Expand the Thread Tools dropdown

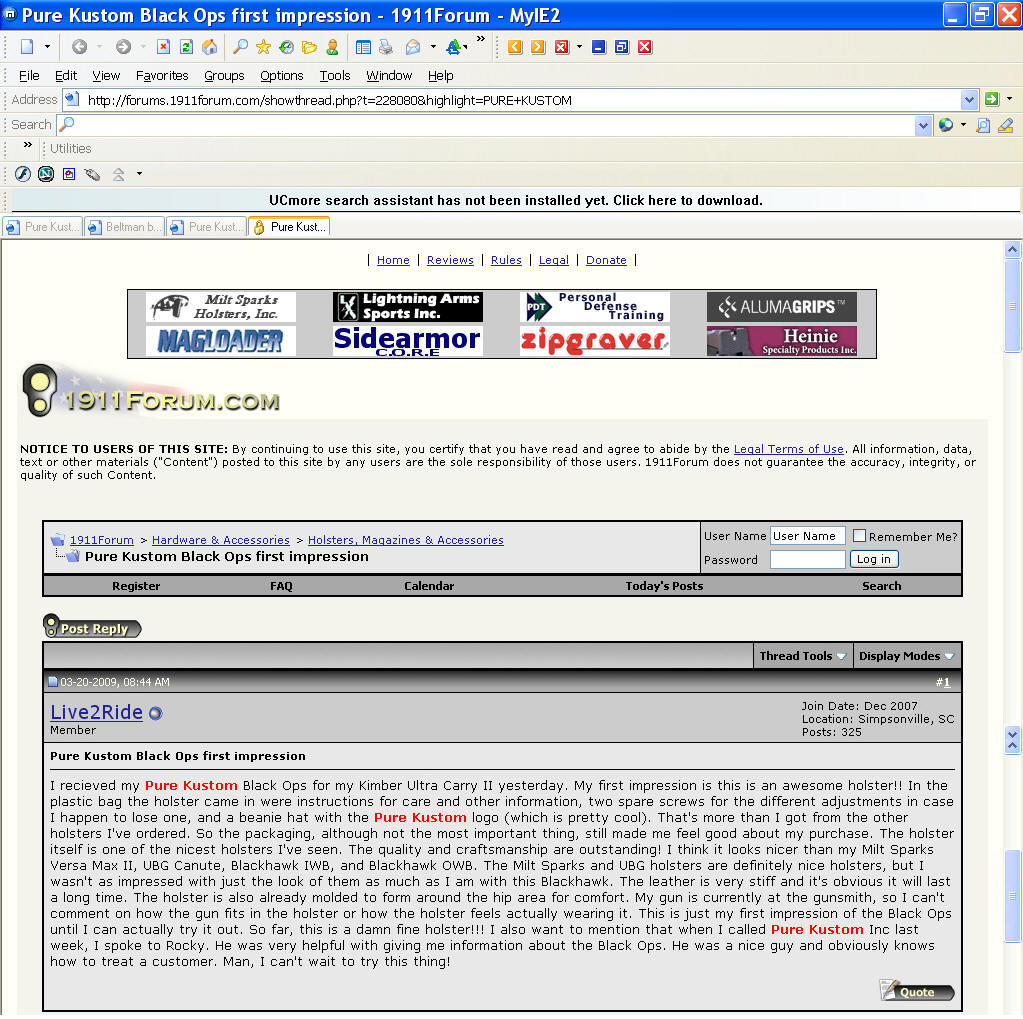803,656
